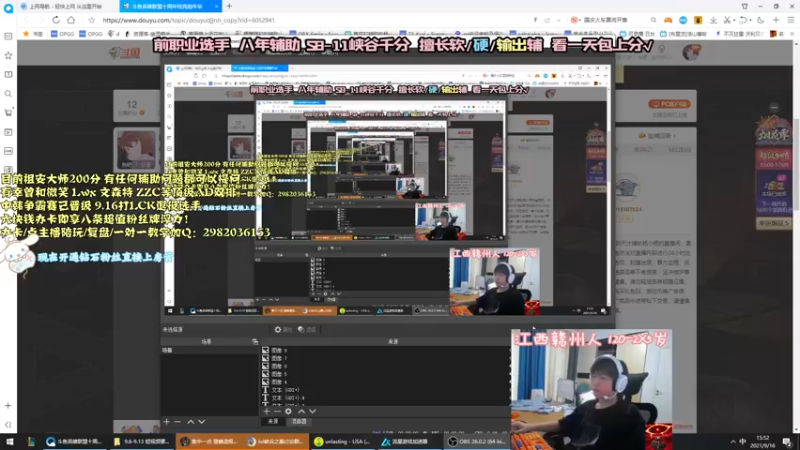The height and width of the screenshot is (450, 800).
Task: Open the blue round extension icon
Action: (x=683, y=20)
